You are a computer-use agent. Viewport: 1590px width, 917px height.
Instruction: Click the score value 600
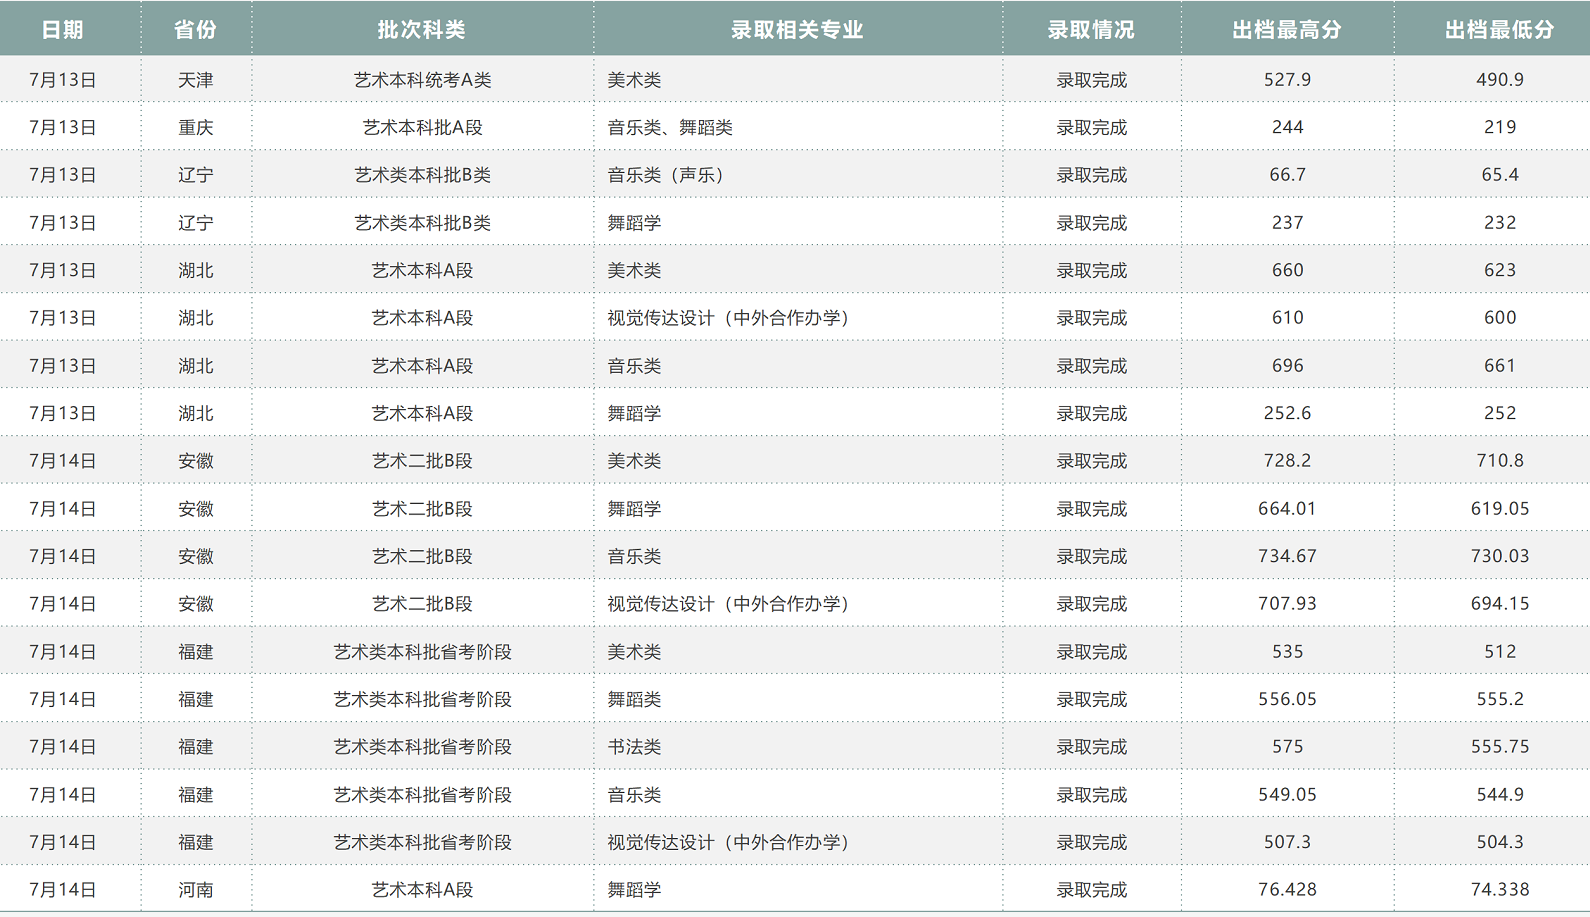coord(1500,318)
